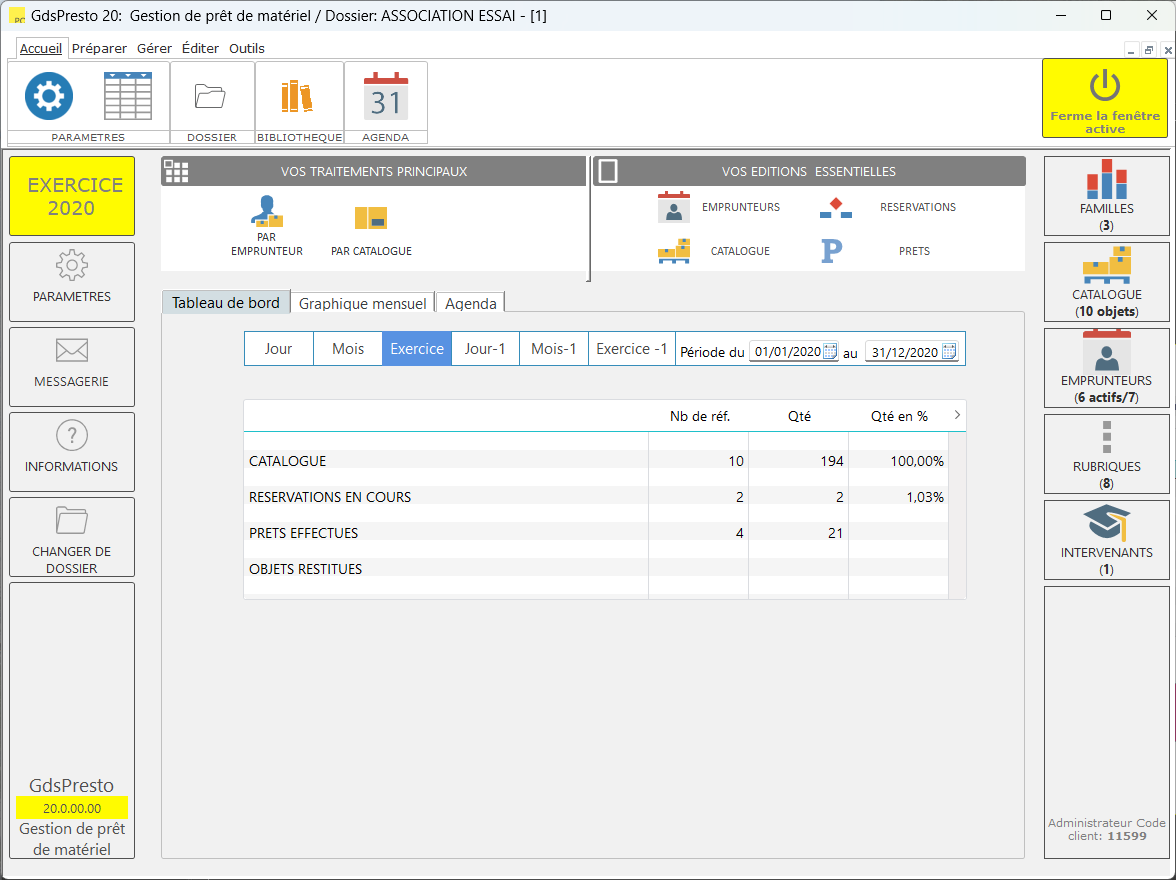1176x880 pixels.
Task: Switch to the Agenda tab
Action: pyautogui.click(x=470, y=303)
